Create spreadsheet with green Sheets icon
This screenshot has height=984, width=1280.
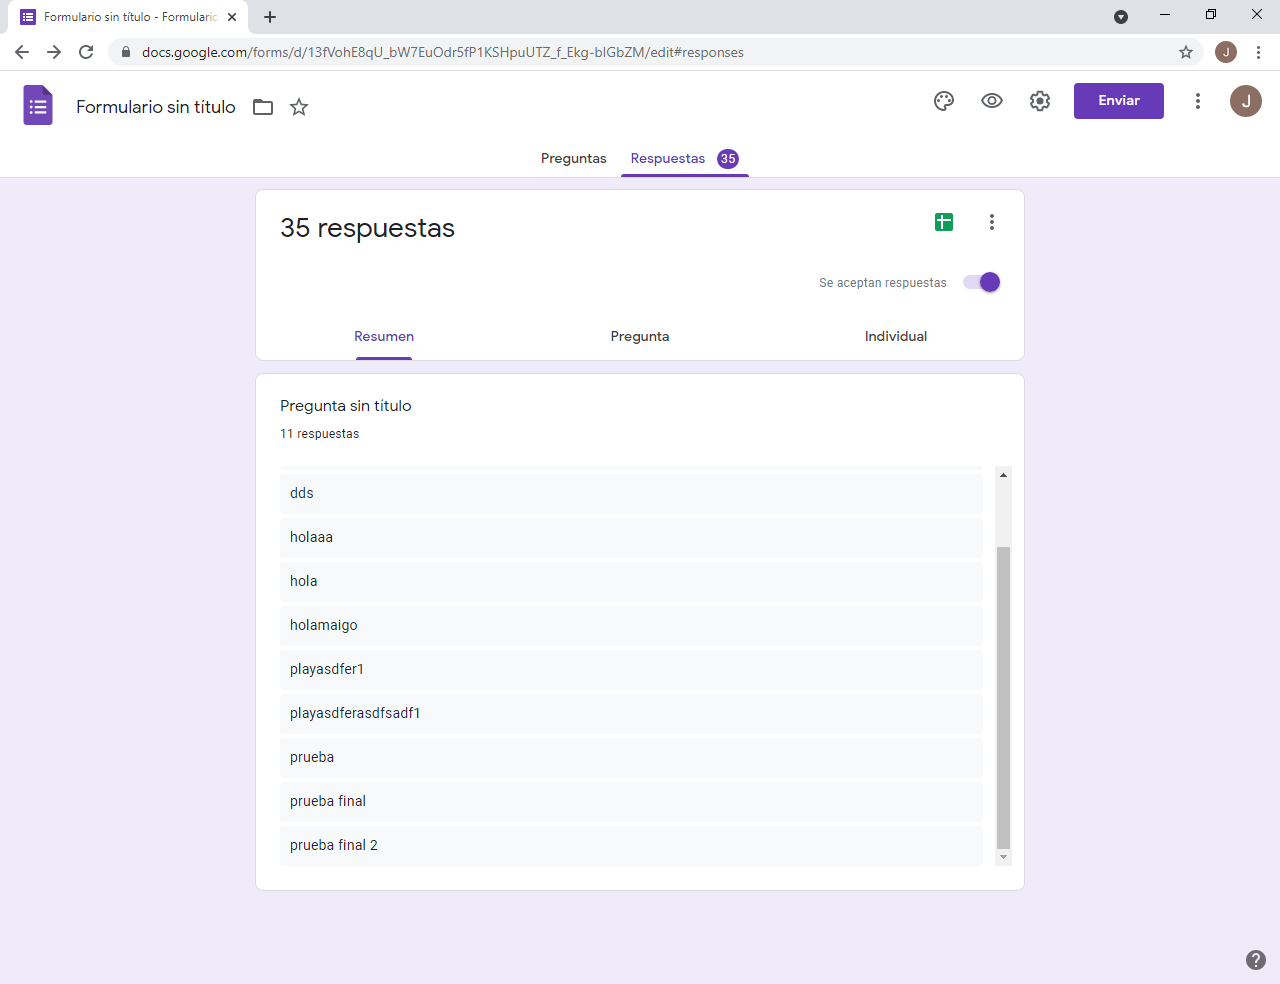(x=944, y=222)
